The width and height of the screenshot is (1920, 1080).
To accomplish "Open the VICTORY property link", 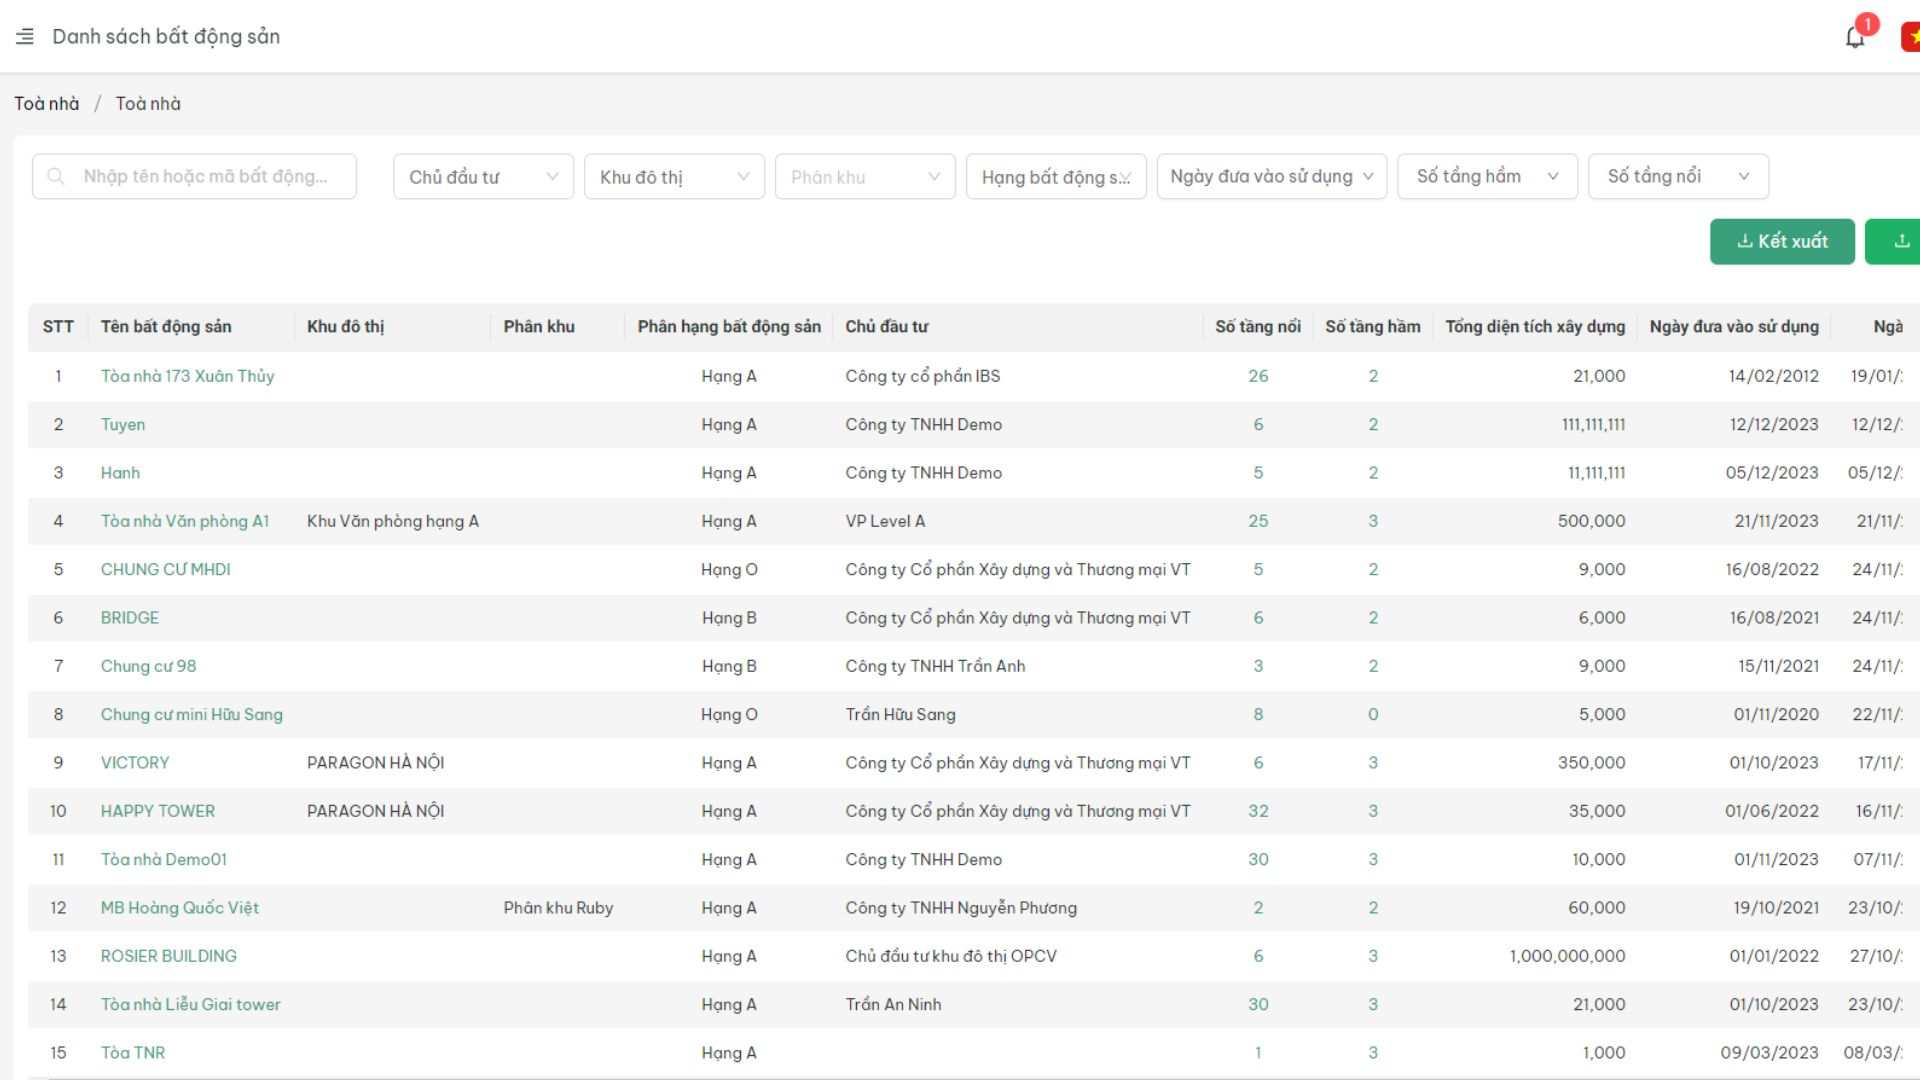I will 135,763.
